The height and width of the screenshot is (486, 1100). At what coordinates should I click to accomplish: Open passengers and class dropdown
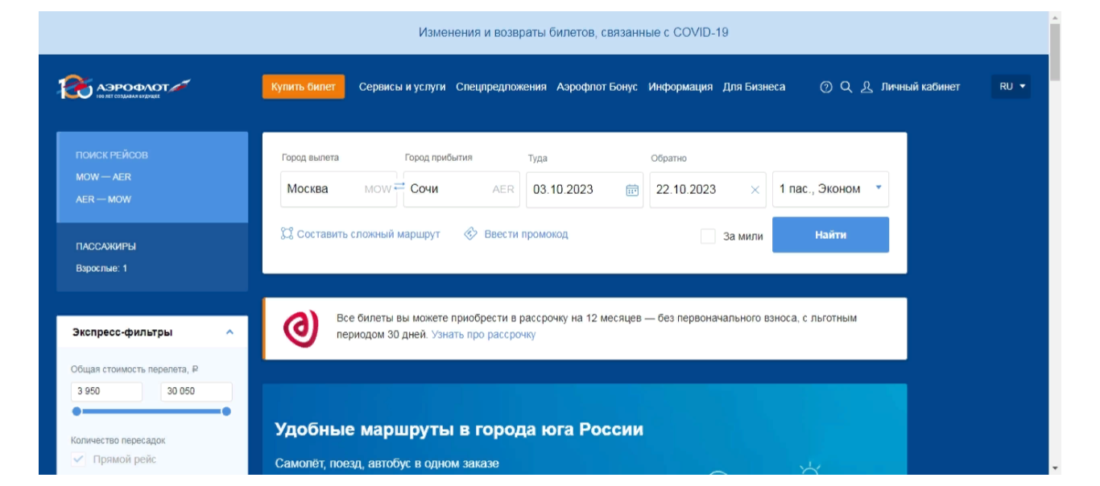[831, 189]
